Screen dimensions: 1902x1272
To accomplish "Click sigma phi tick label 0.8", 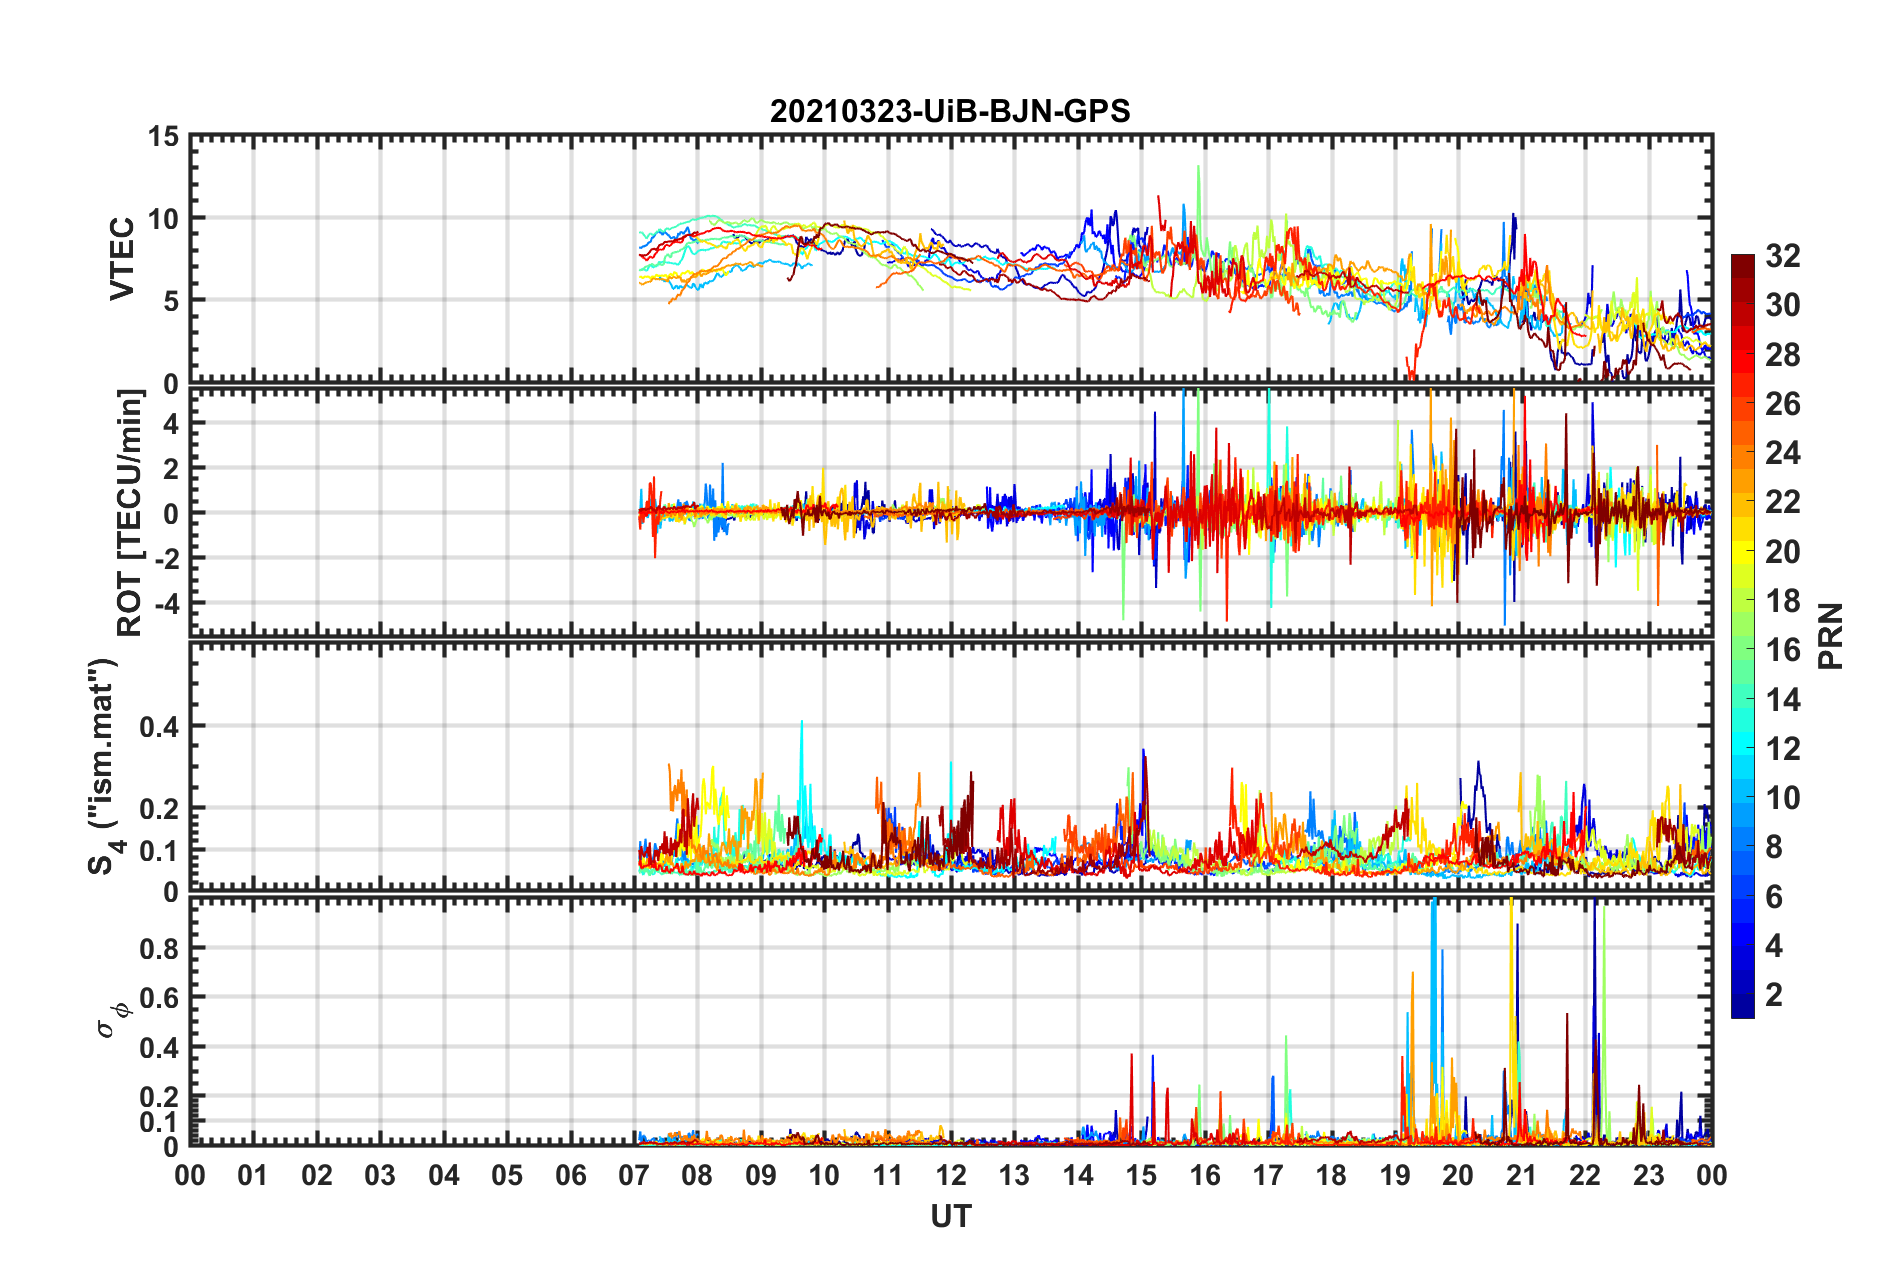I will click(160, 948).
